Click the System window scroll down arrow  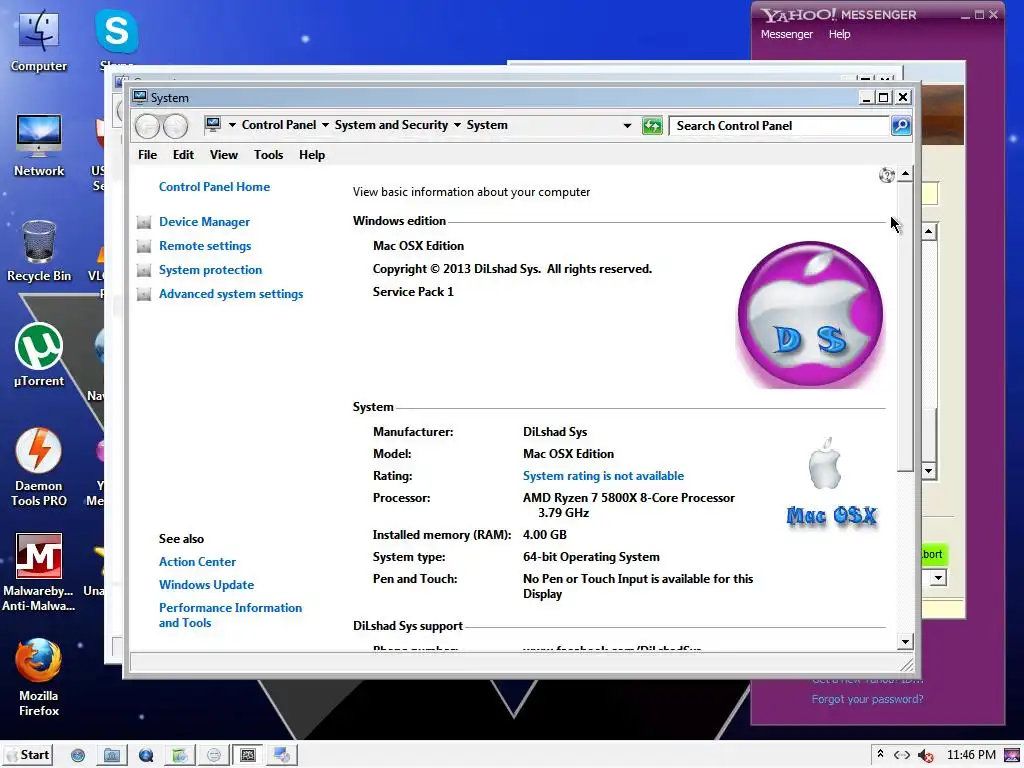(x=905, y=642)
